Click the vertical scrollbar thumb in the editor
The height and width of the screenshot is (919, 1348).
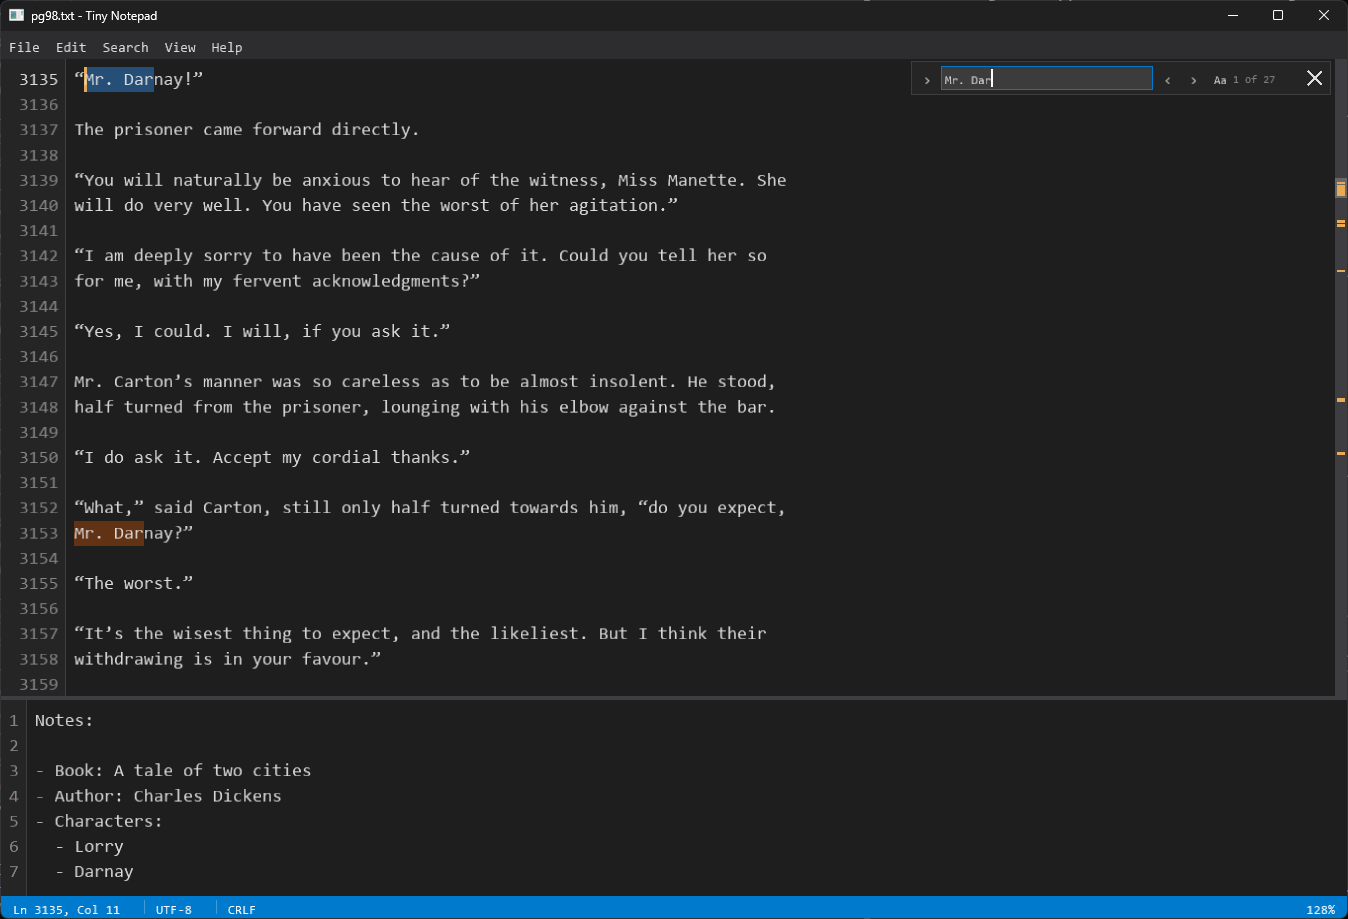1341,188
